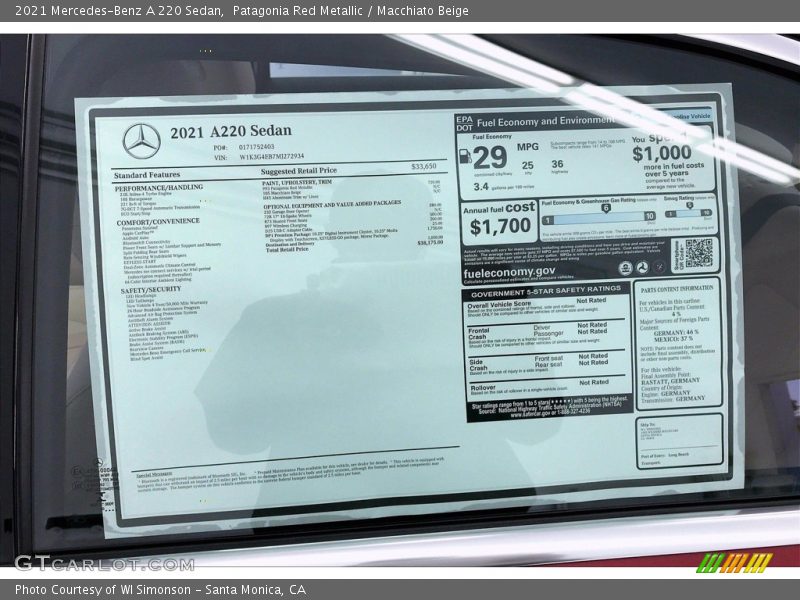
Task: Click the 'PERFORMANCE/HANDLING' section heading
Action: point(159,188)
